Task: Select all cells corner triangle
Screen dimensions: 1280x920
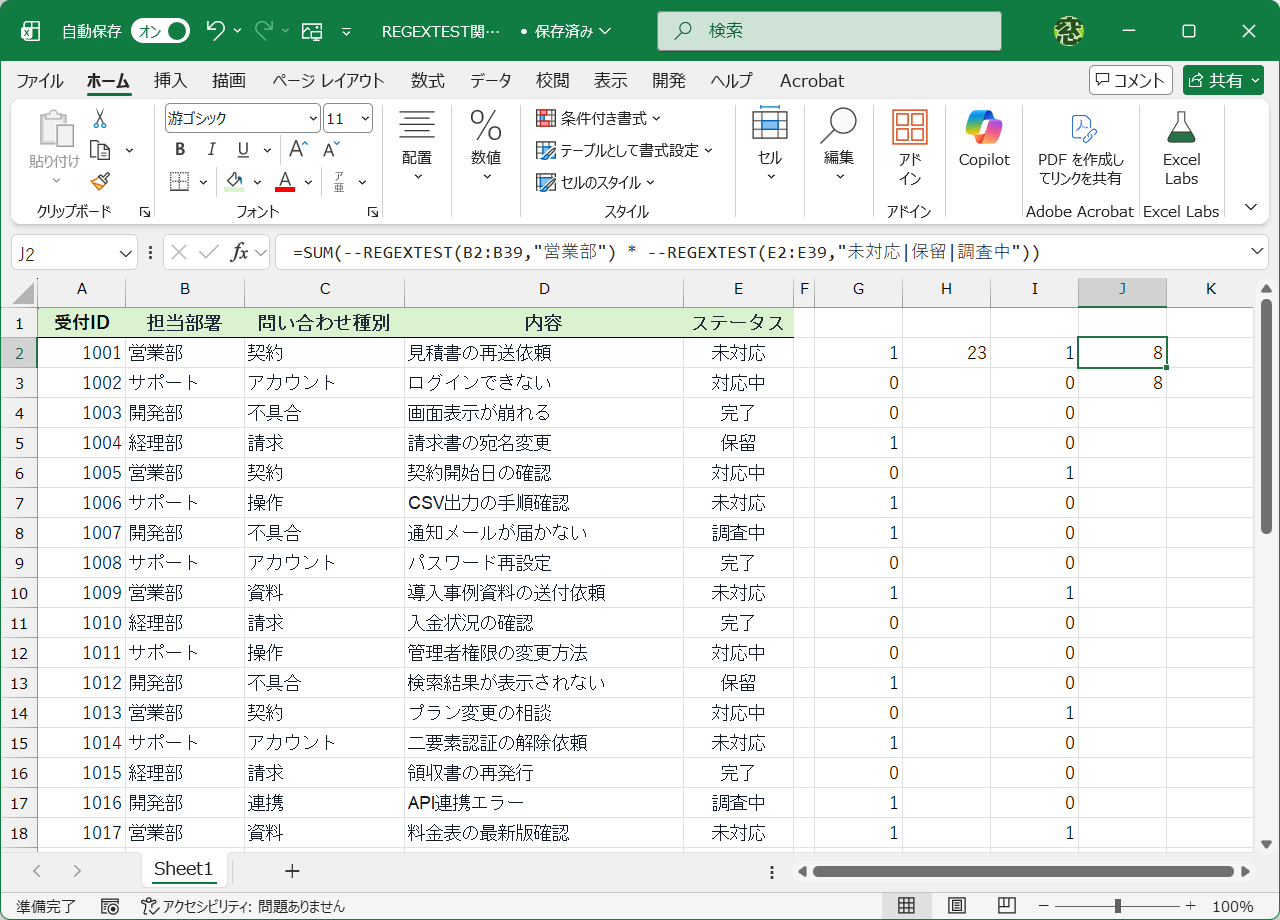Action: pos(19,293)
